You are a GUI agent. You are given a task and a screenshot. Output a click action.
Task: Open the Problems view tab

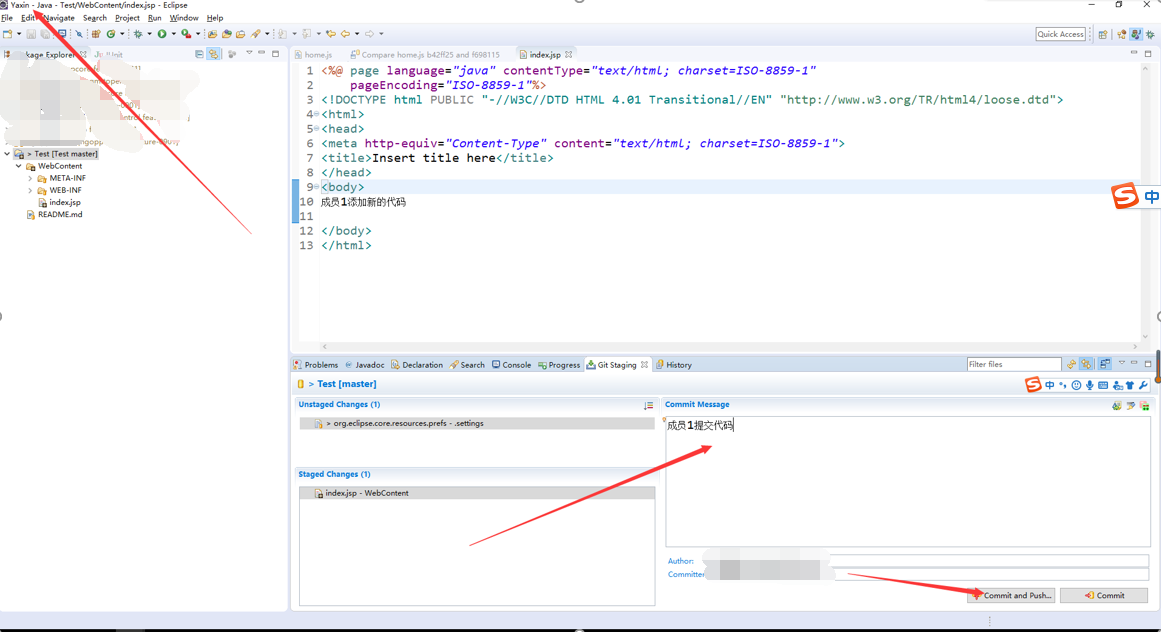tap(315, 365)
